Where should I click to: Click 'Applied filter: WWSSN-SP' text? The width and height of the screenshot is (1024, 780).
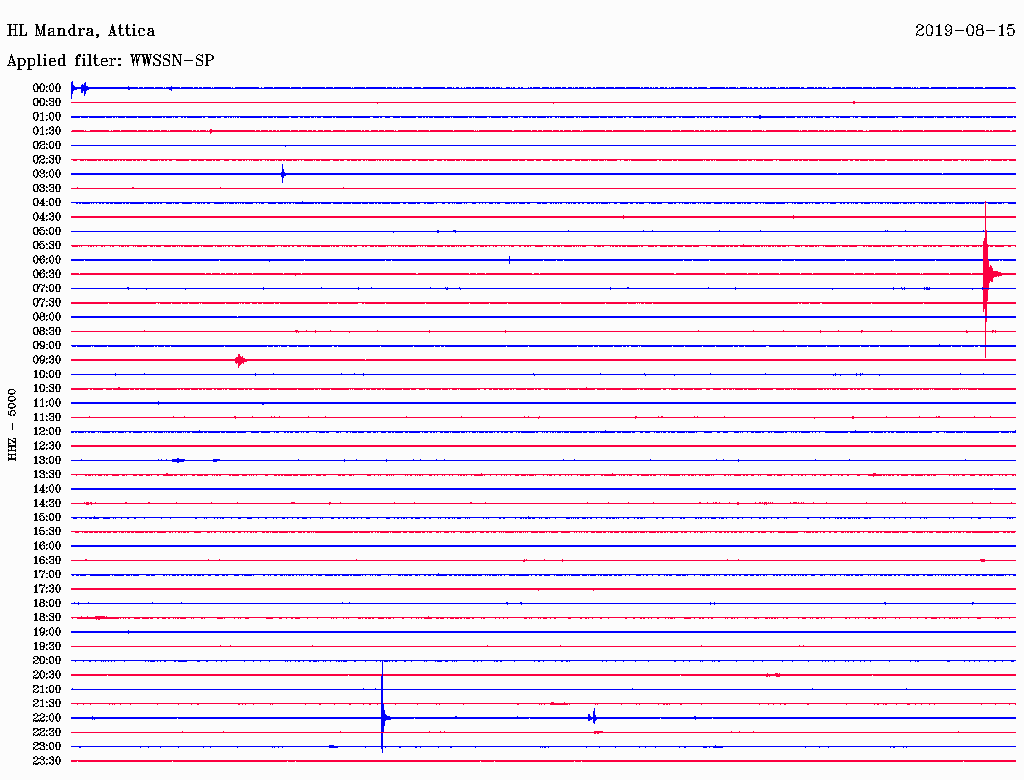click(x=110, y=61)
